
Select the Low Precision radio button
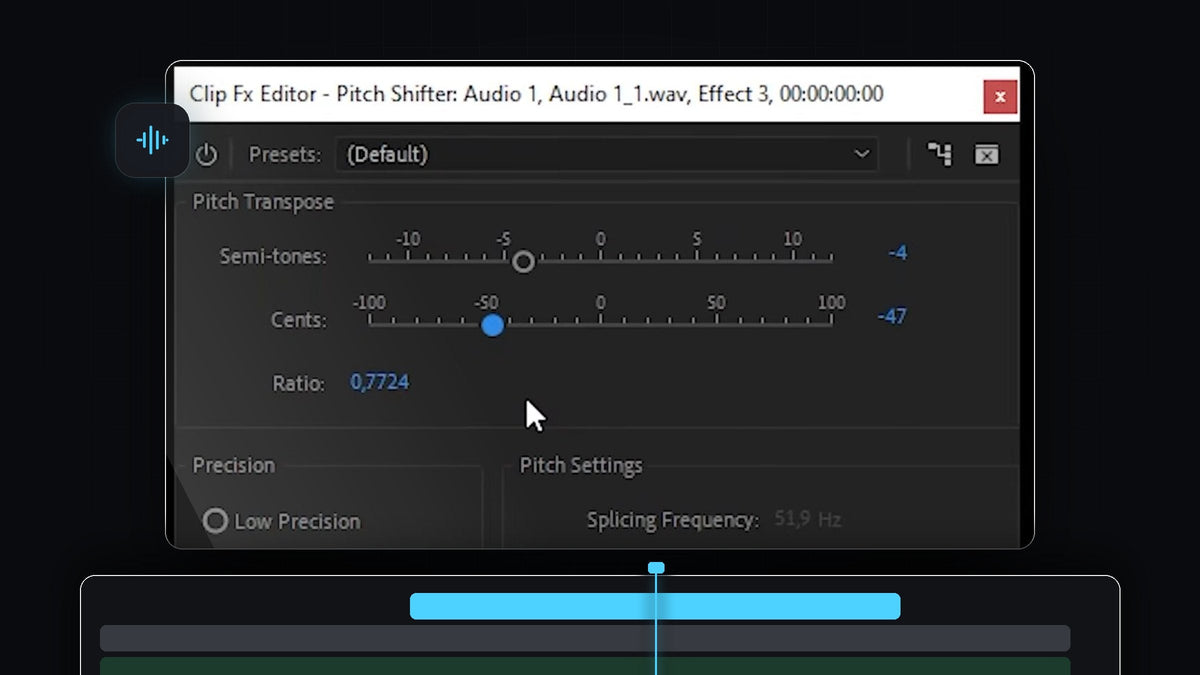215,521
